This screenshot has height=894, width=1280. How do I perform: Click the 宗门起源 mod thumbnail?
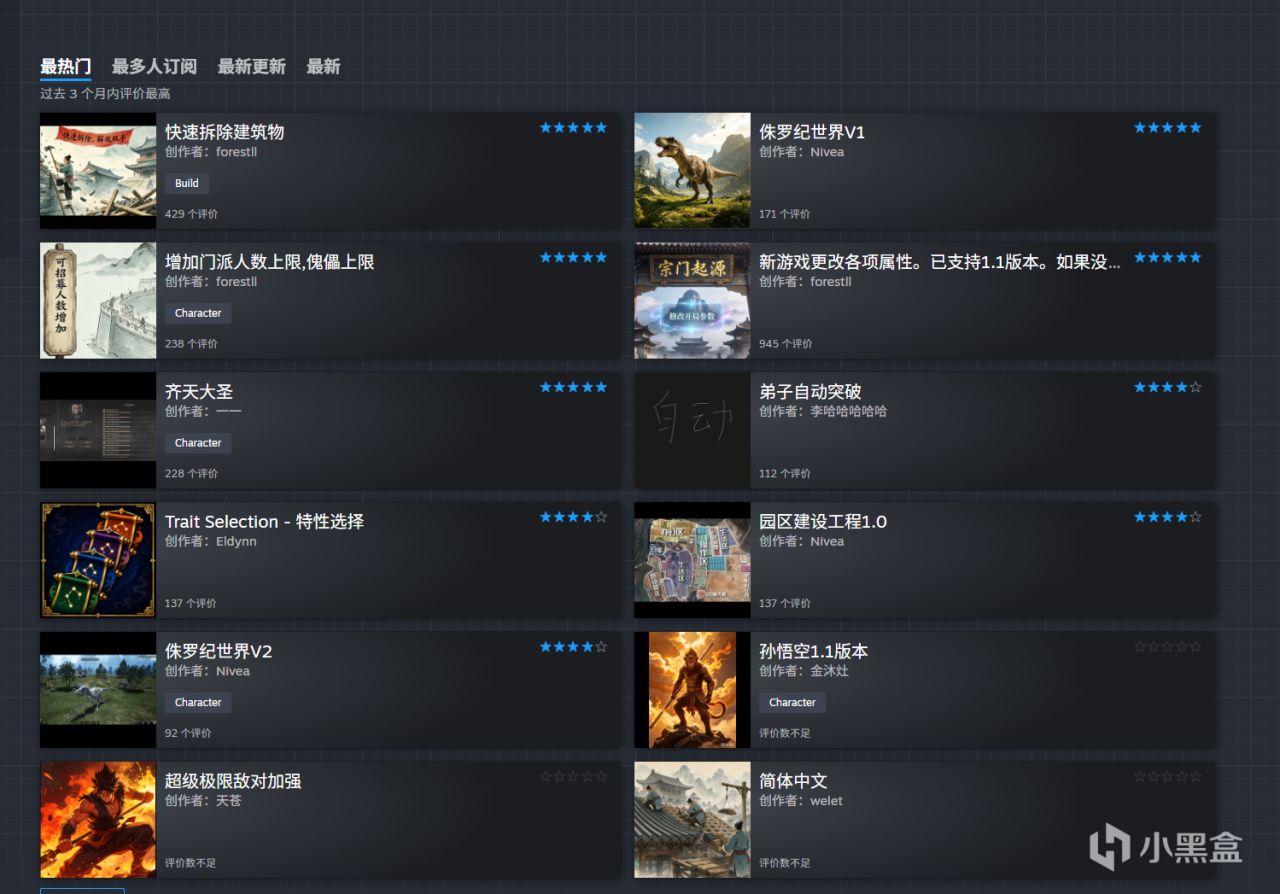coord(692,301)
